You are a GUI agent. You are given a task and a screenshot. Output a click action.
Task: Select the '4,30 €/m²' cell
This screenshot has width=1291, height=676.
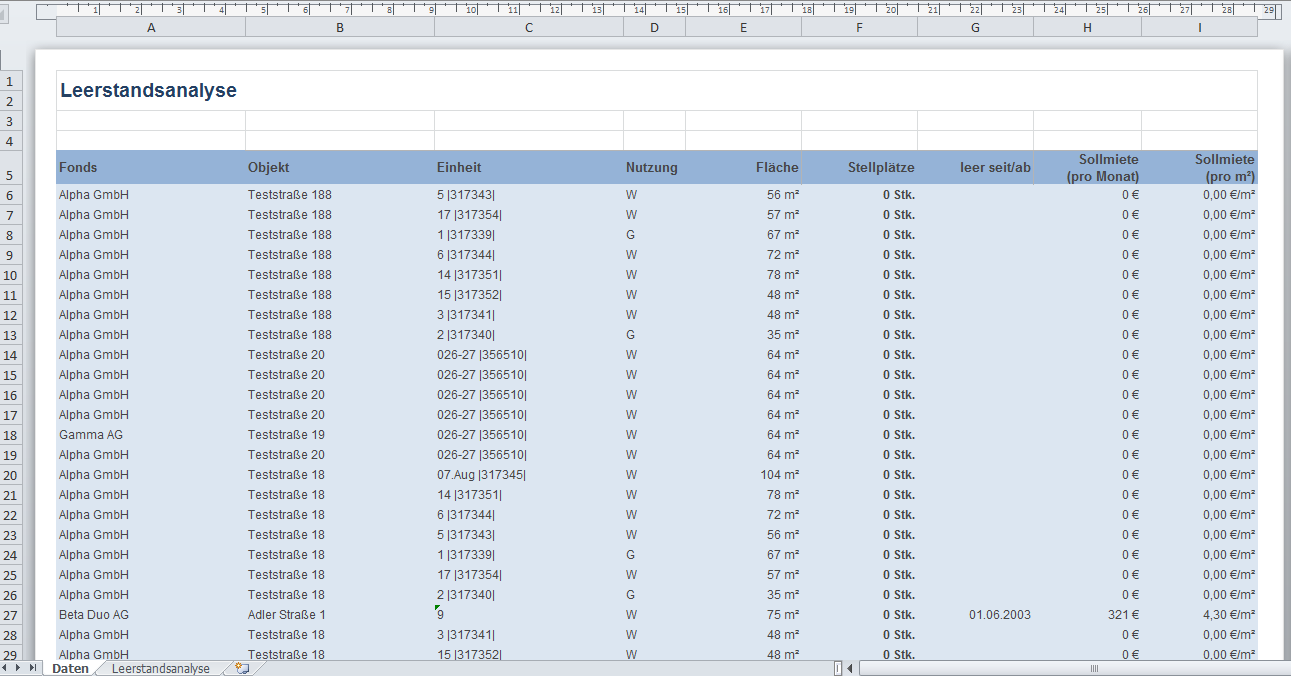coord(1200,615)
